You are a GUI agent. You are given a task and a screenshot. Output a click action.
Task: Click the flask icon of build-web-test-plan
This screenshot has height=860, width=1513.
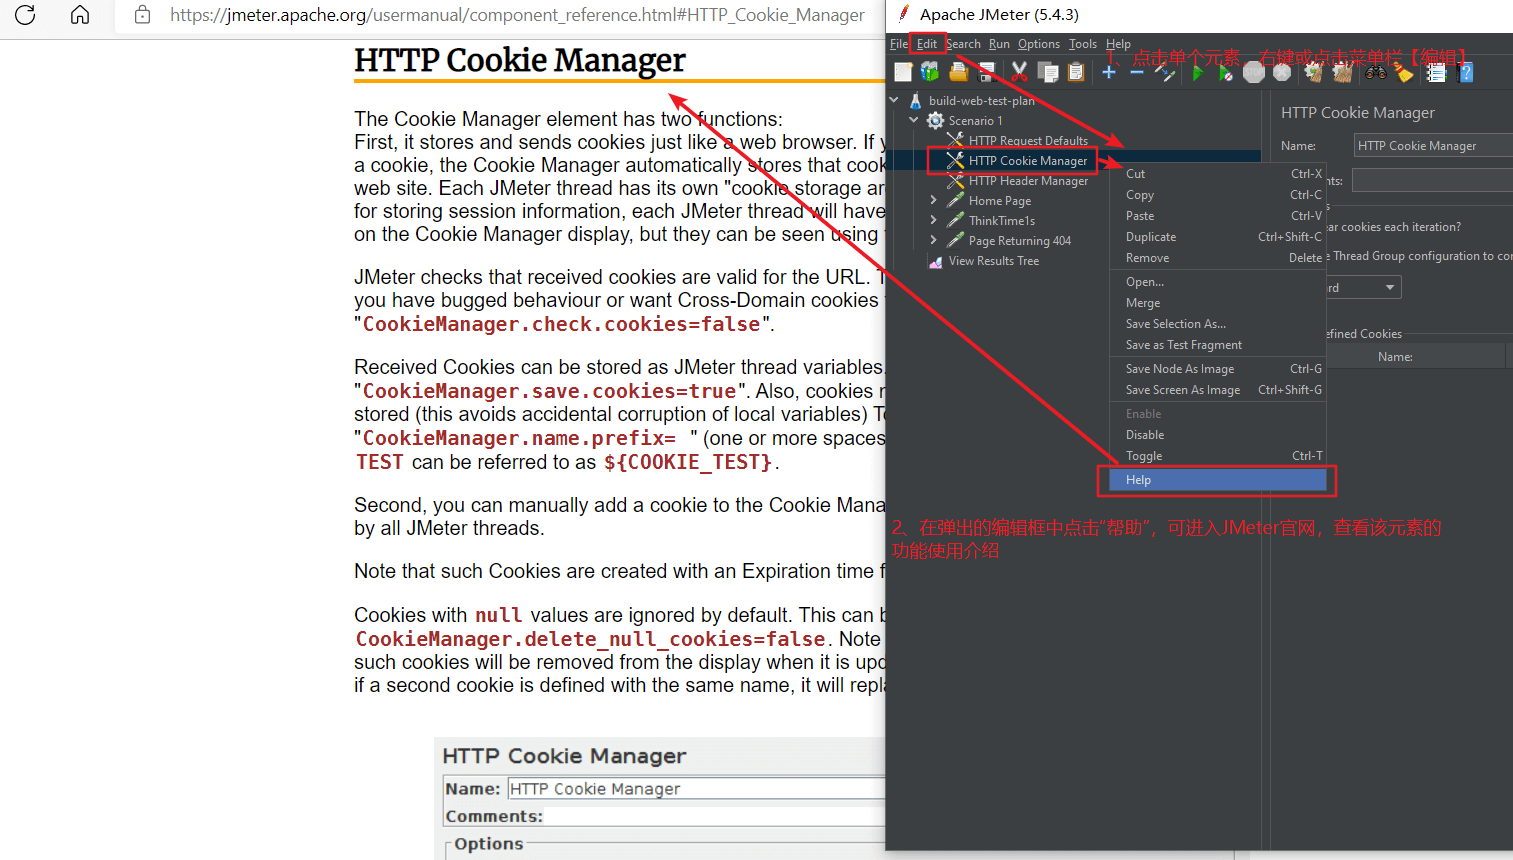915,100
